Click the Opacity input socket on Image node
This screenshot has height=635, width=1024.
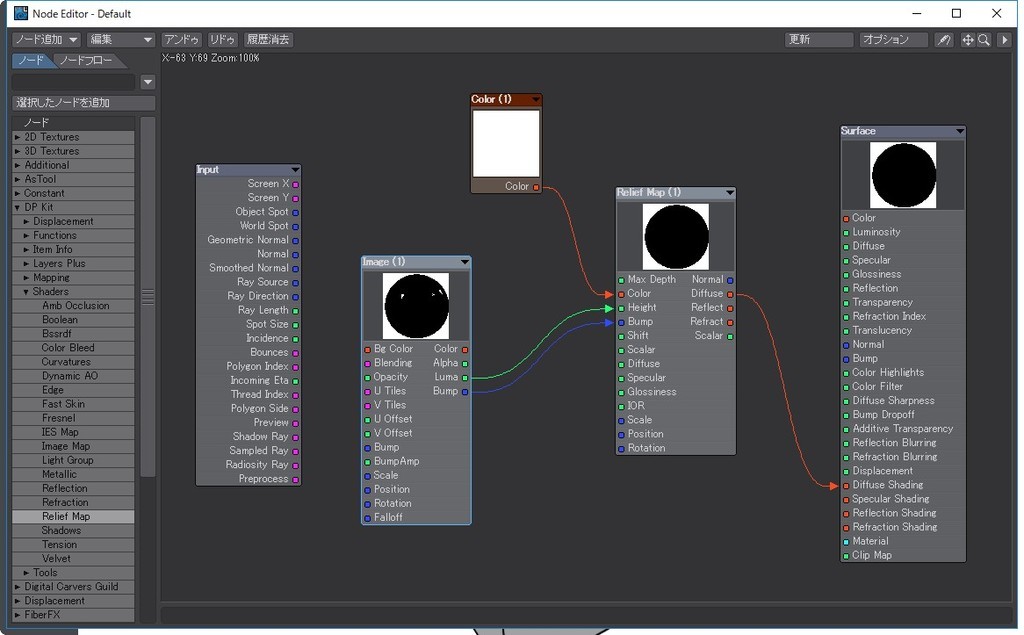367,378
